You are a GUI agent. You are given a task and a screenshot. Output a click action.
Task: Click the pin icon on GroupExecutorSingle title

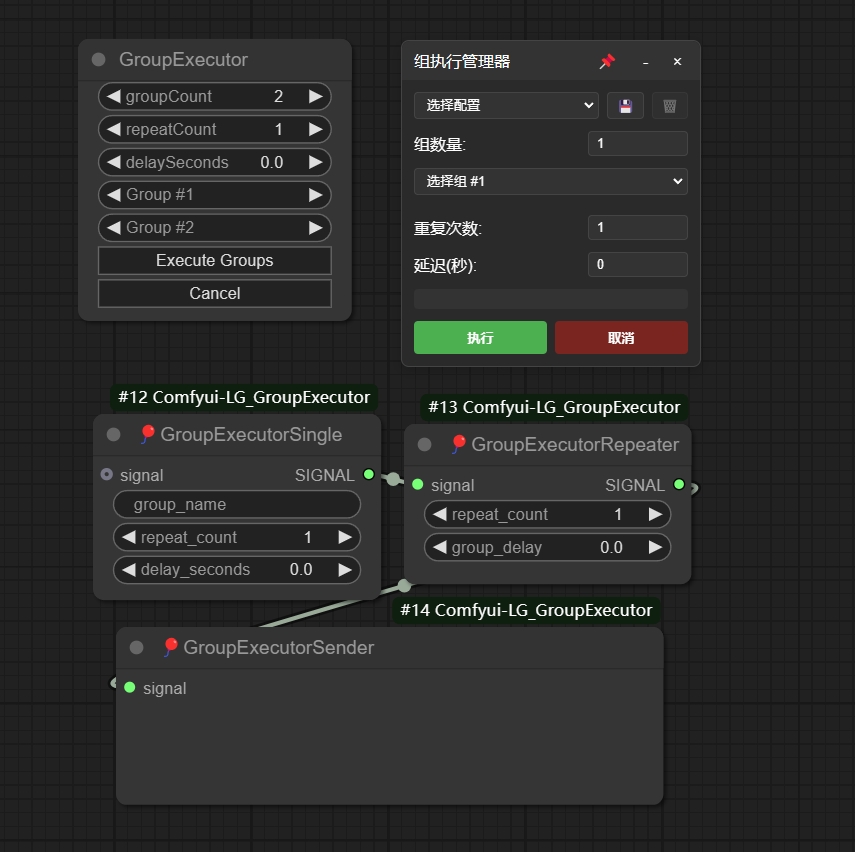[147, 434]
